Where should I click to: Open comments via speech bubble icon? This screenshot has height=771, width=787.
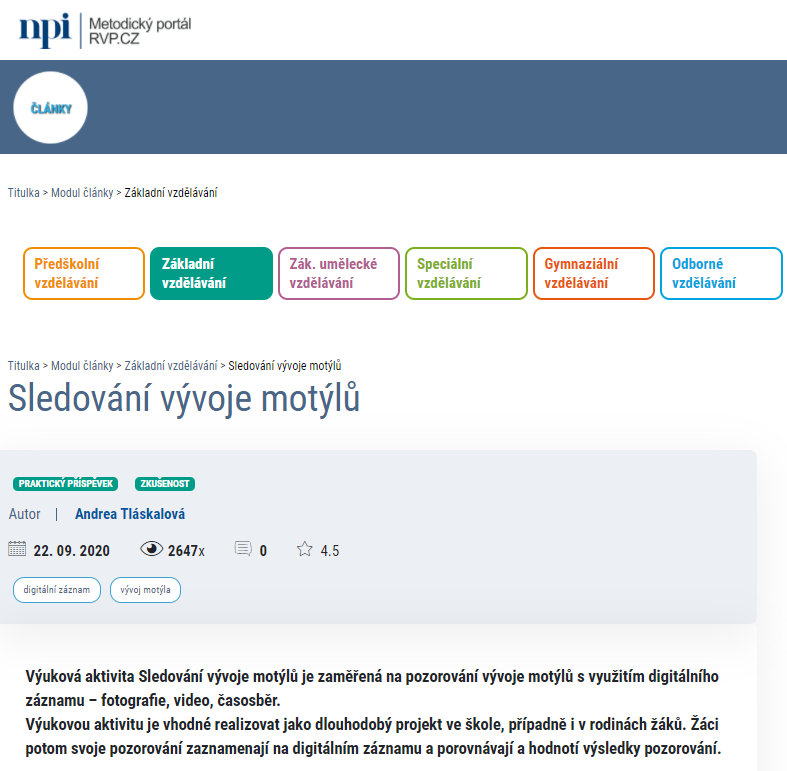click(242, 549)
